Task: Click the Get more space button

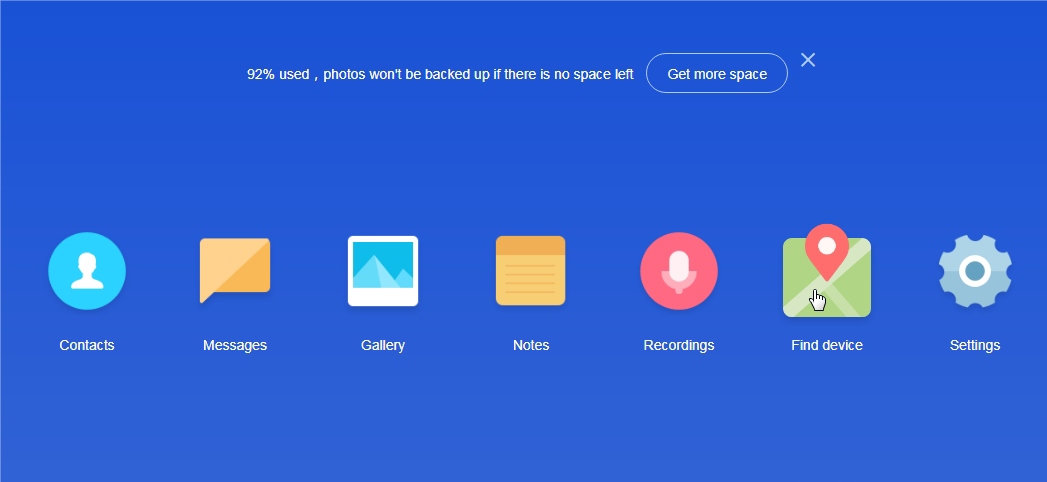Action: click(717, 74)
